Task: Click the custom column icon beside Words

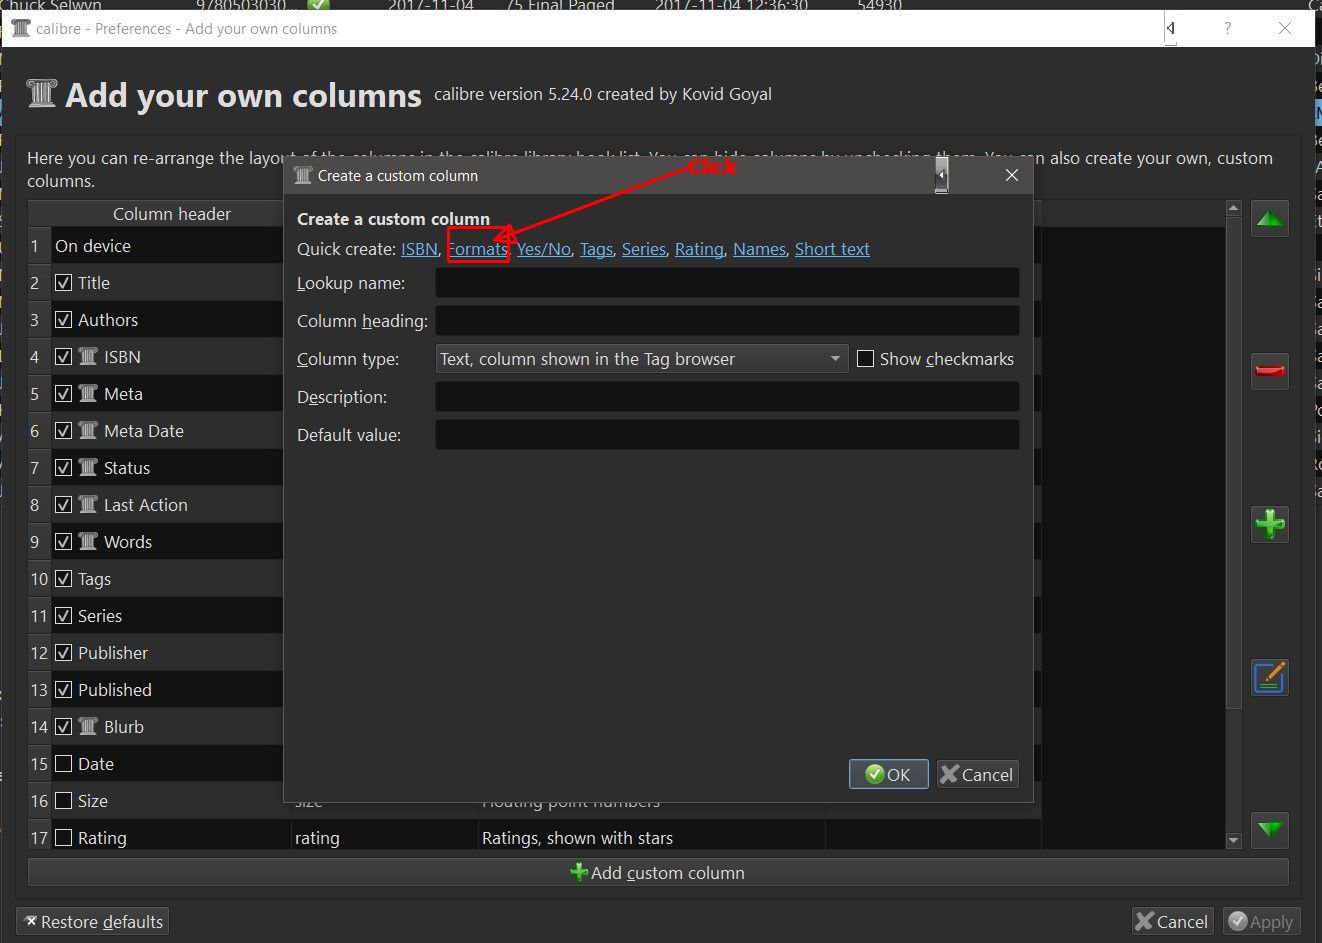Action: coord(88,542)
